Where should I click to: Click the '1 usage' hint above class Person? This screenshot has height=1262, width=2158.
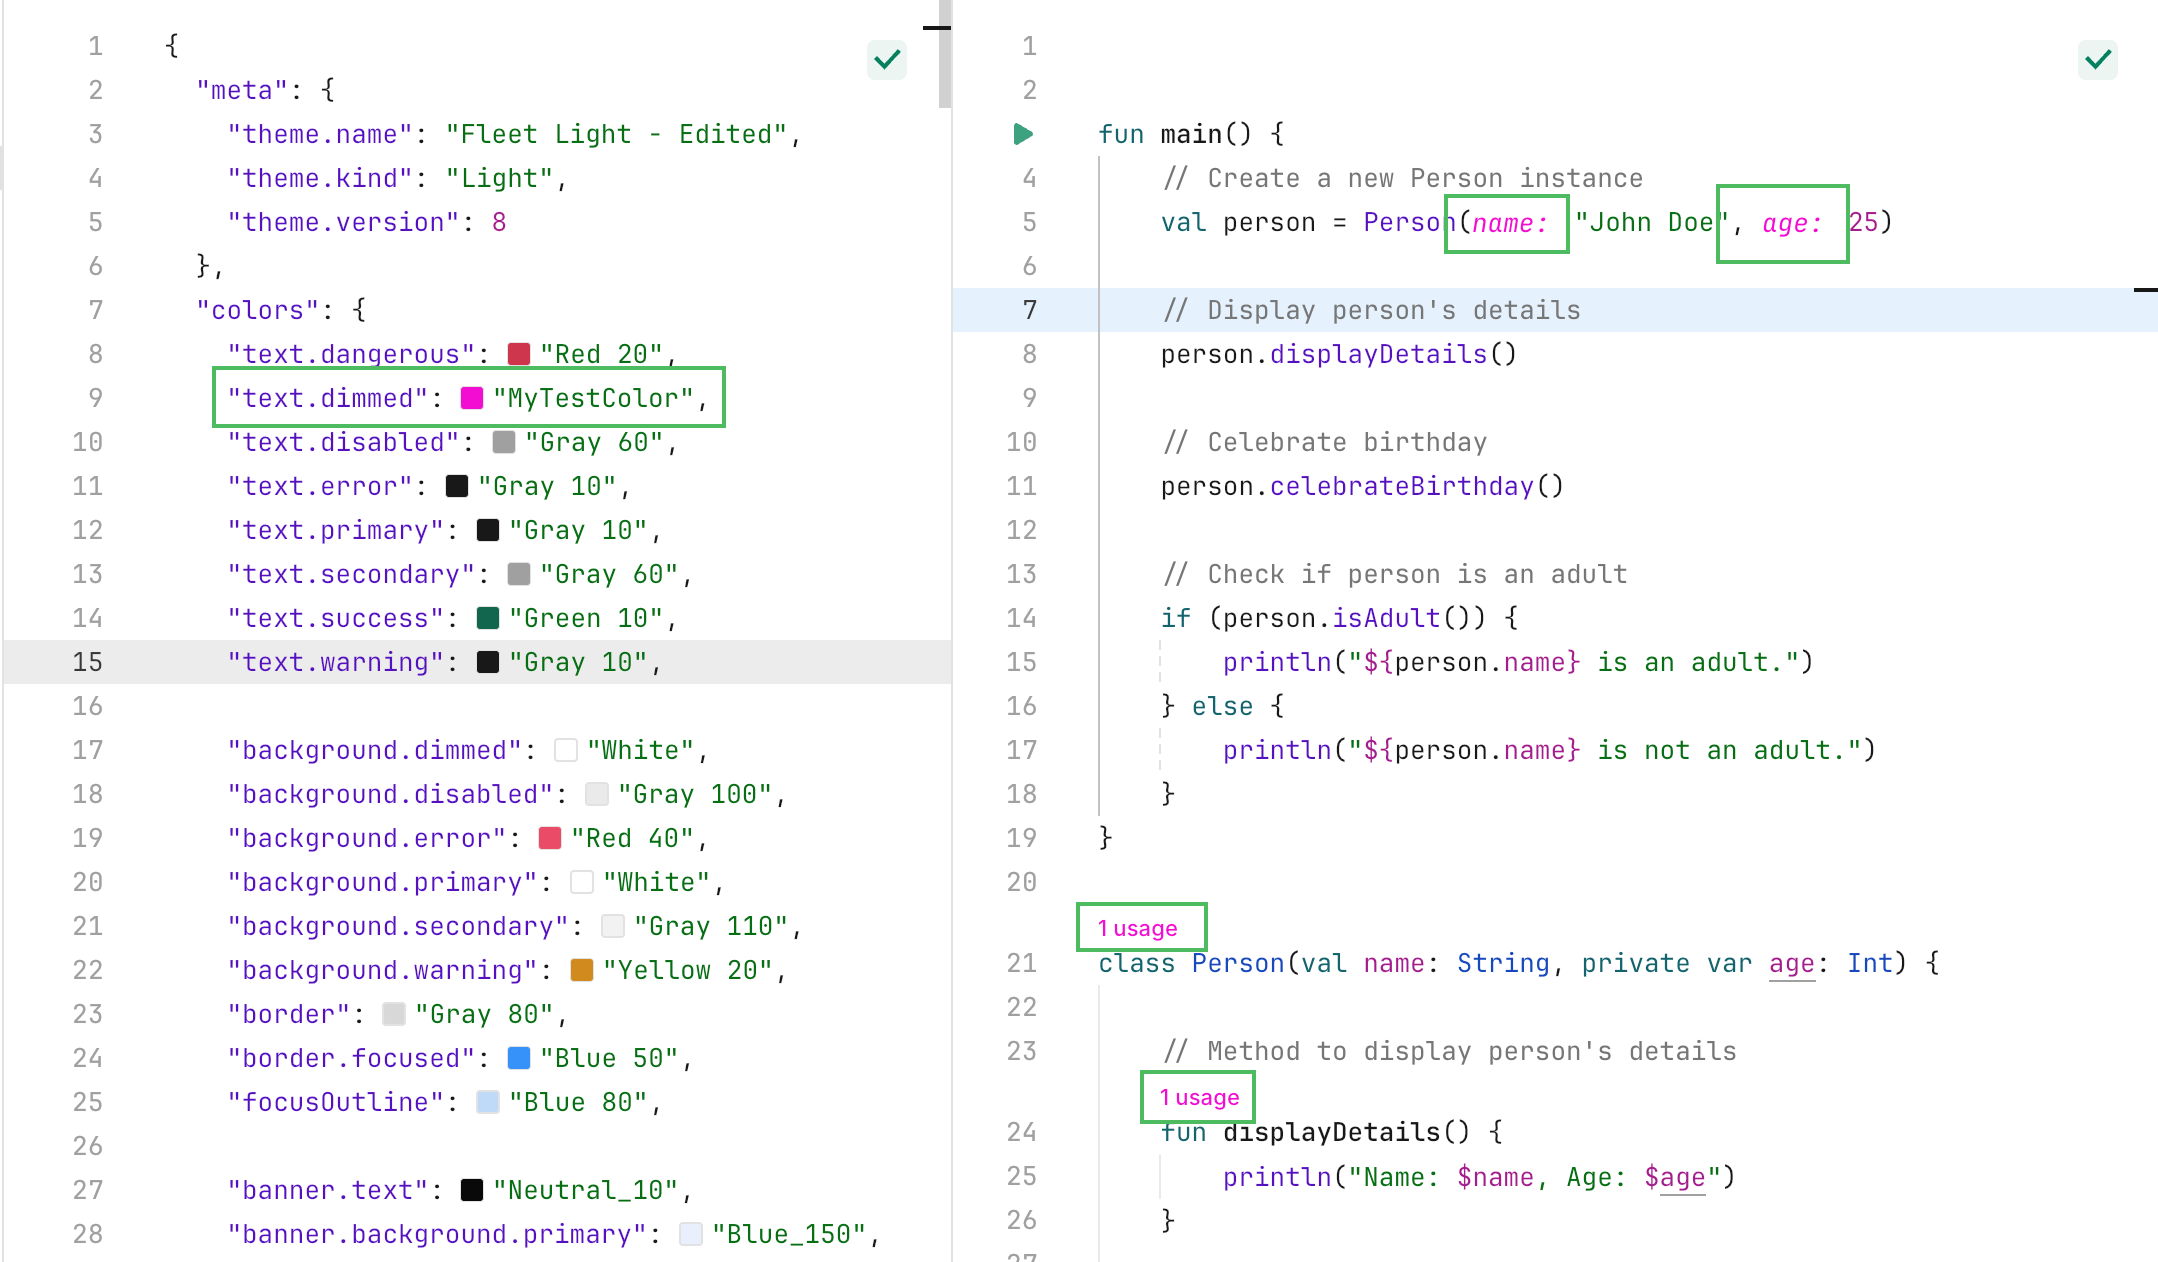click(x=1138, y=928)
